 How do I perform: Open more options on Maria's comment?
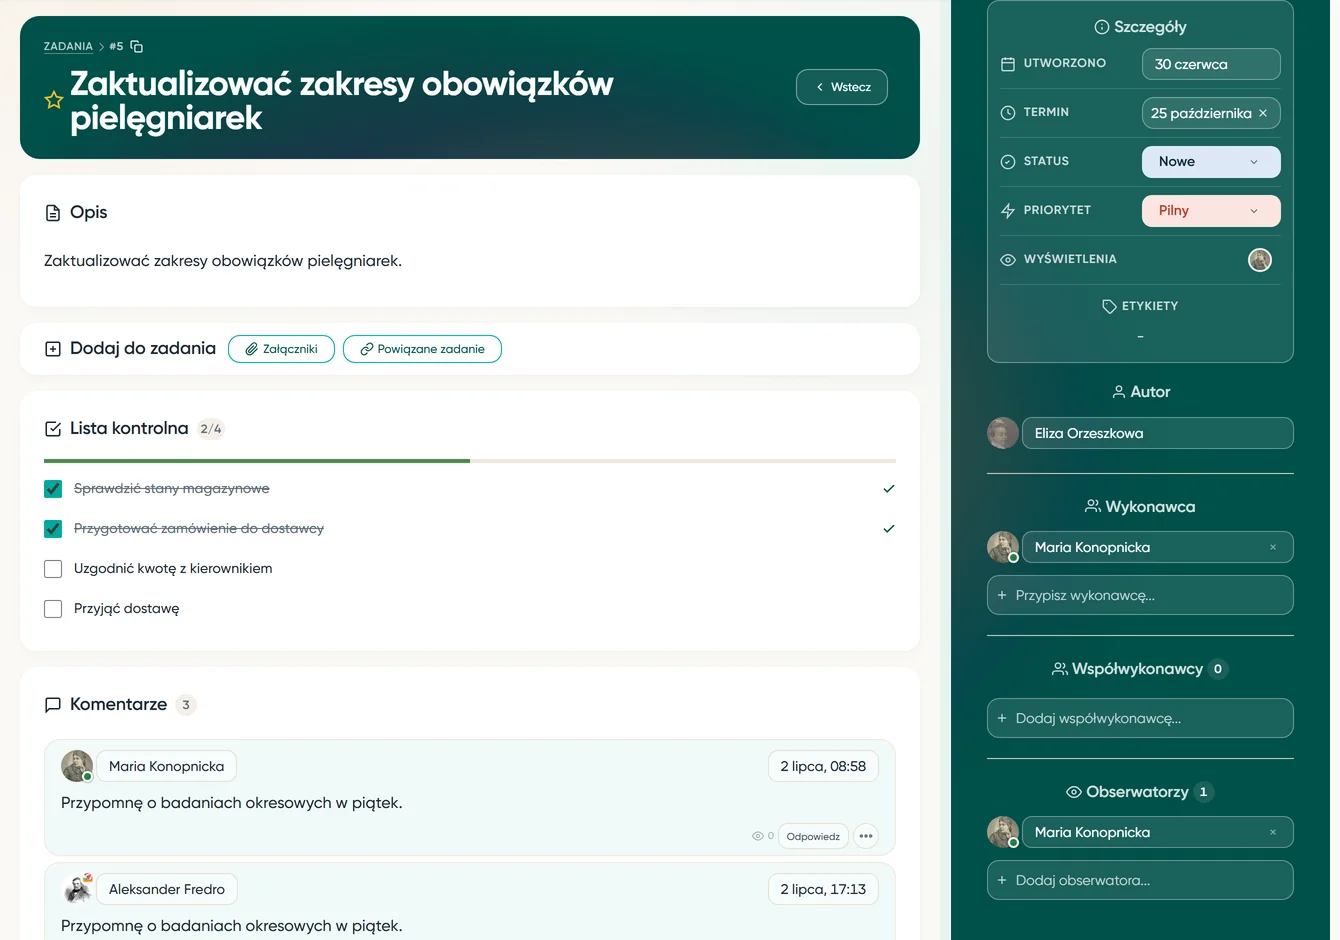[866, 836]
